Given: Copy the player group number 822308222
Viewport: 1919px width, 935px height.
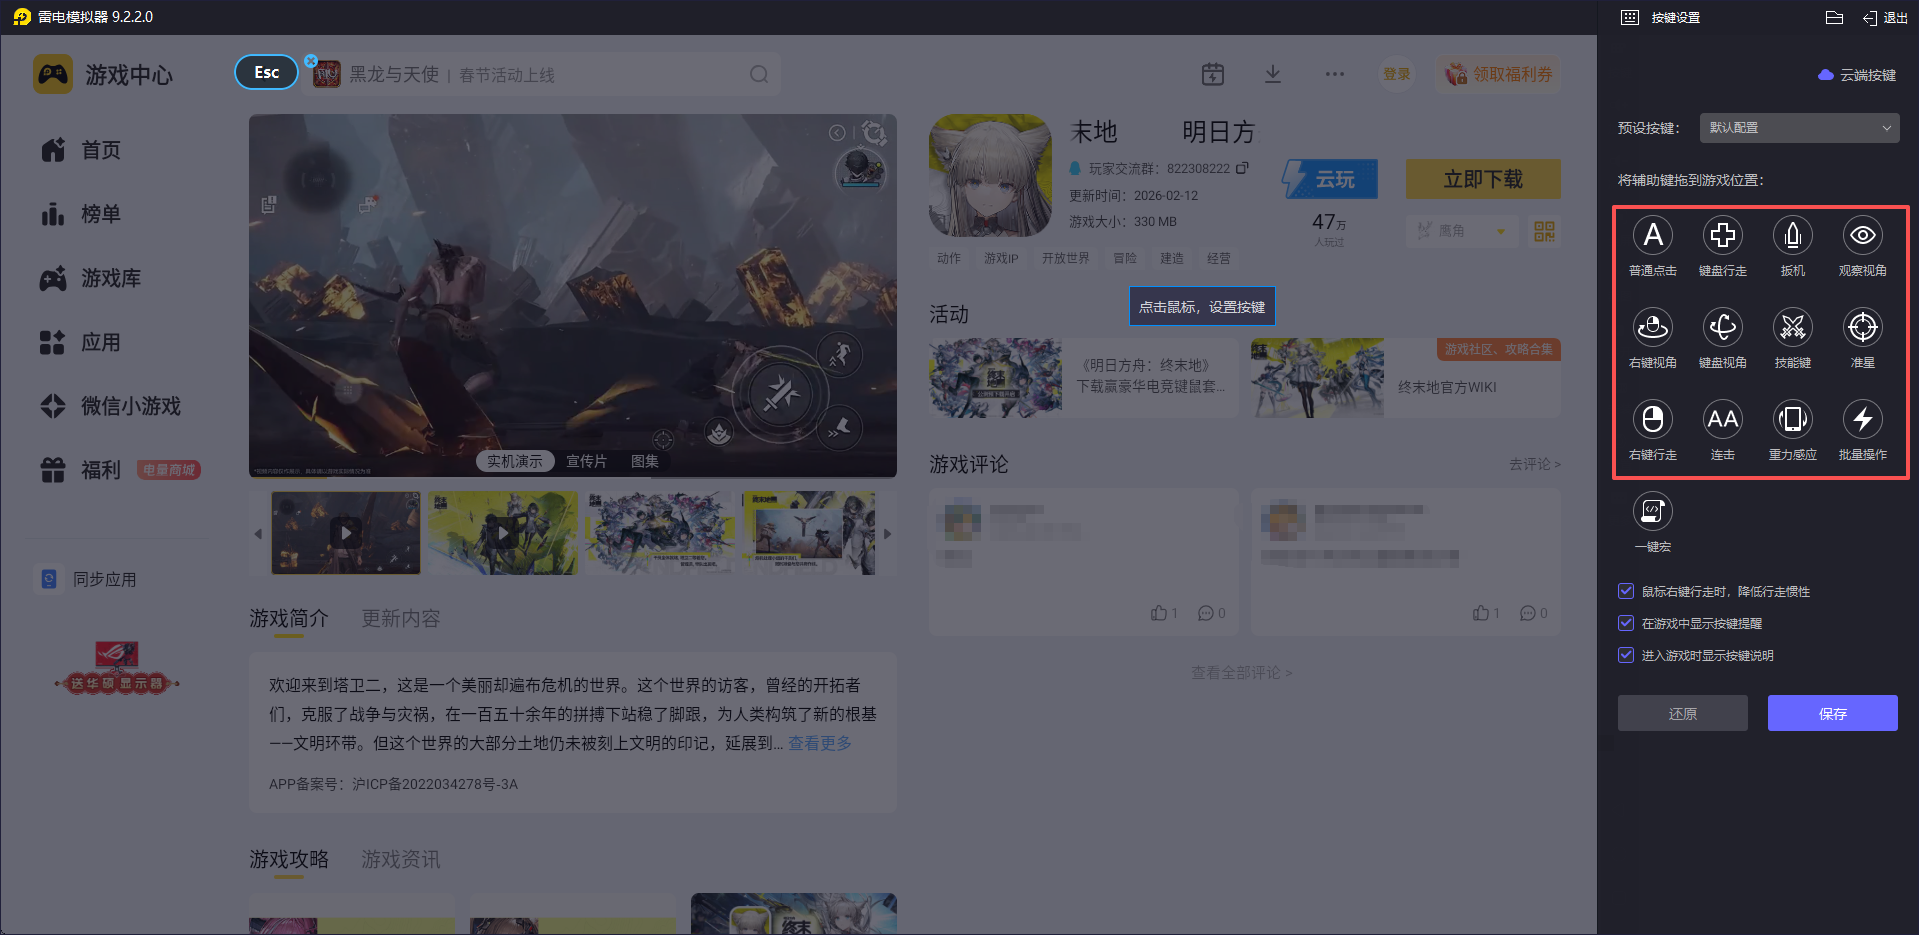Looking at the screenshot, I should (1242, 168).
